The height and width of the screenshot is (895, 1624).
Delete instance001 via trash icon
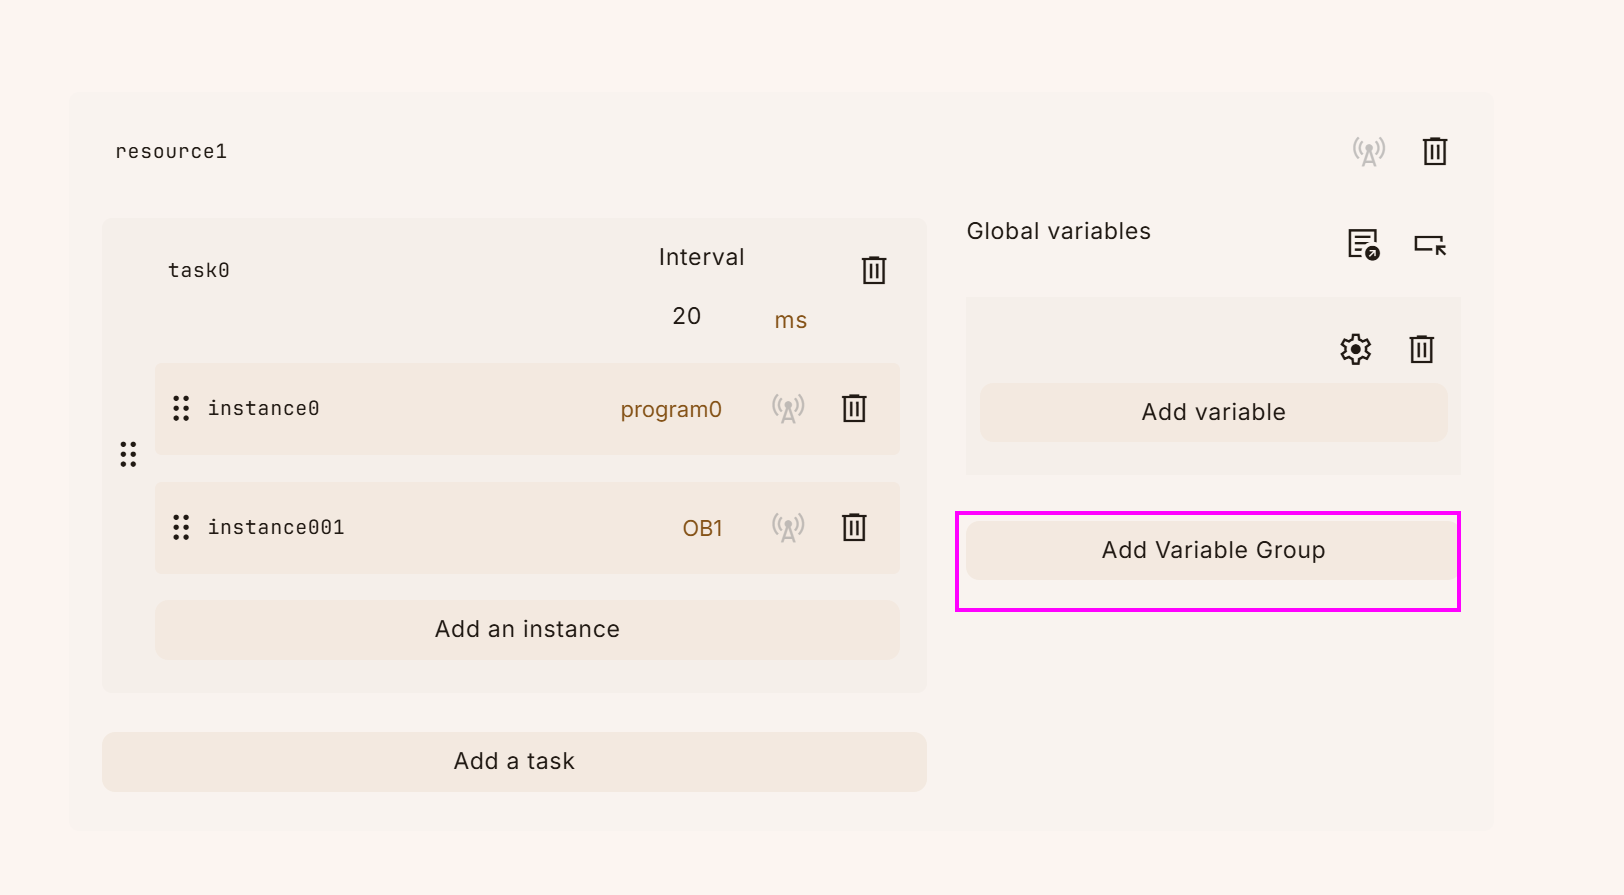[854, 527]
